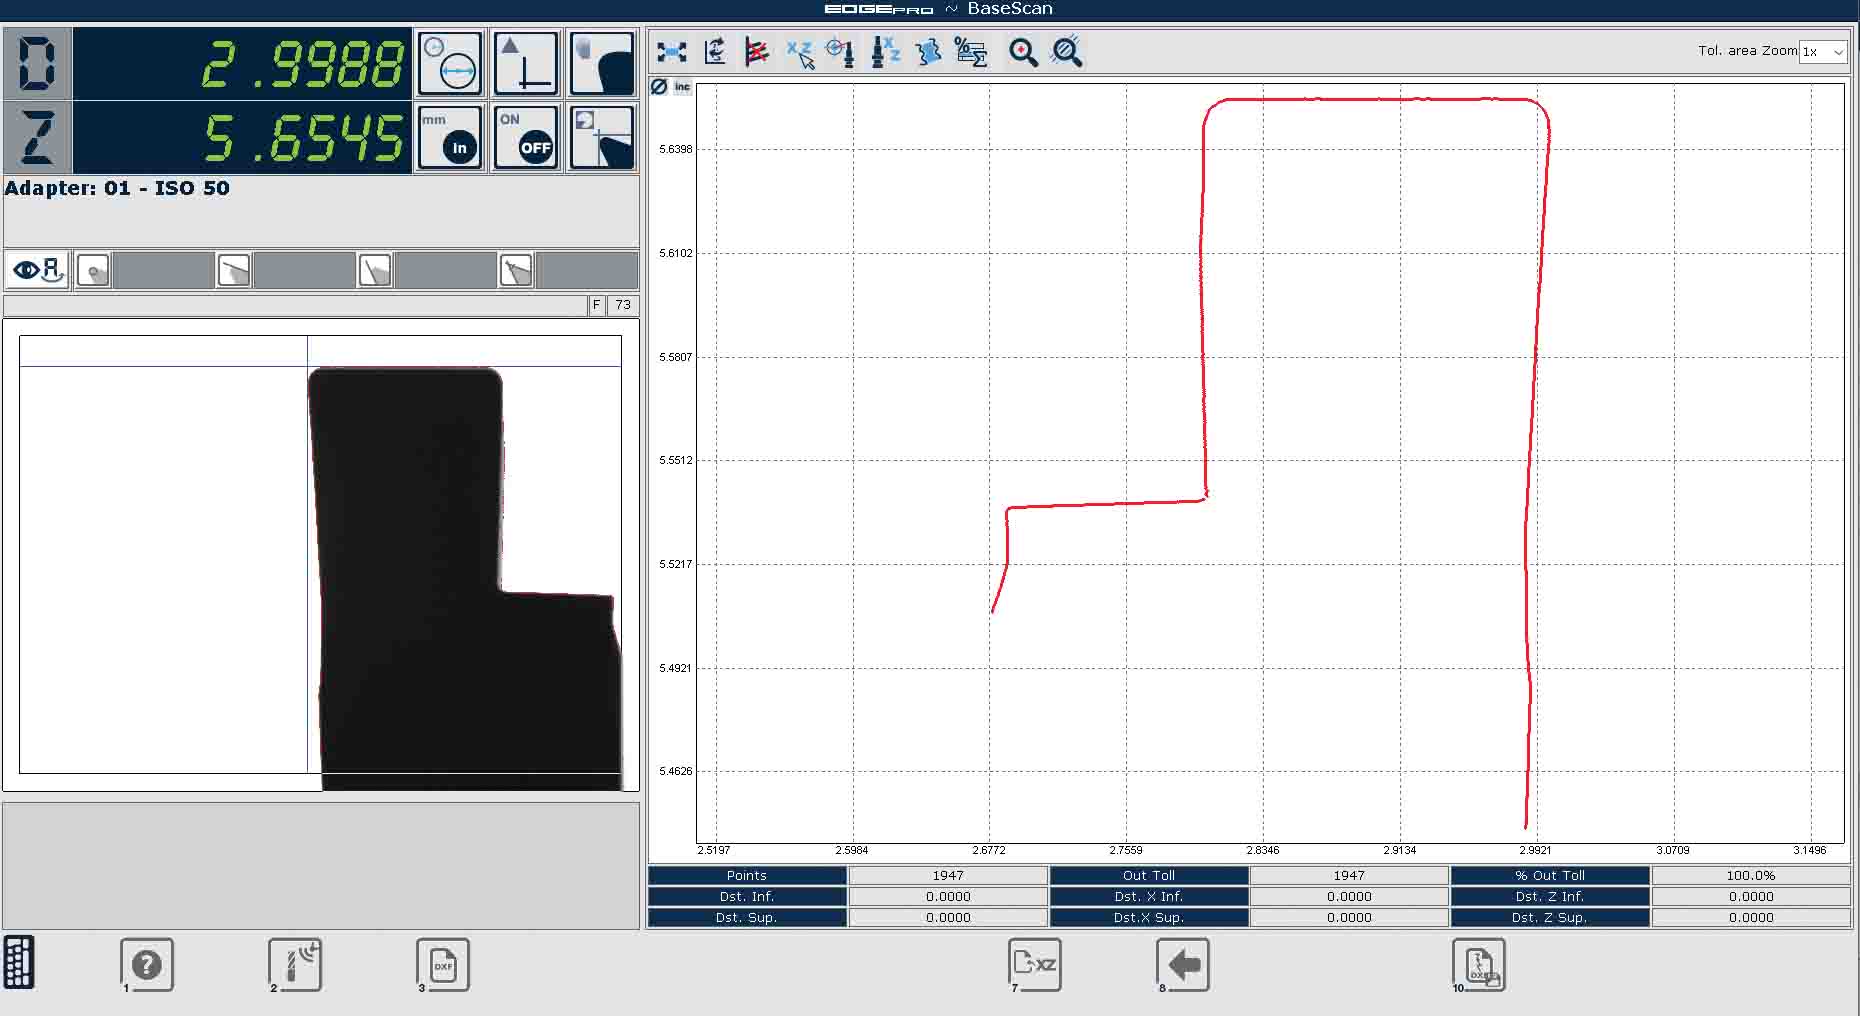Toggle the radius/diameter measurement mode button
Image resolution: width=1860 pixels, height=1016 pixels.
tap(449, 64)
